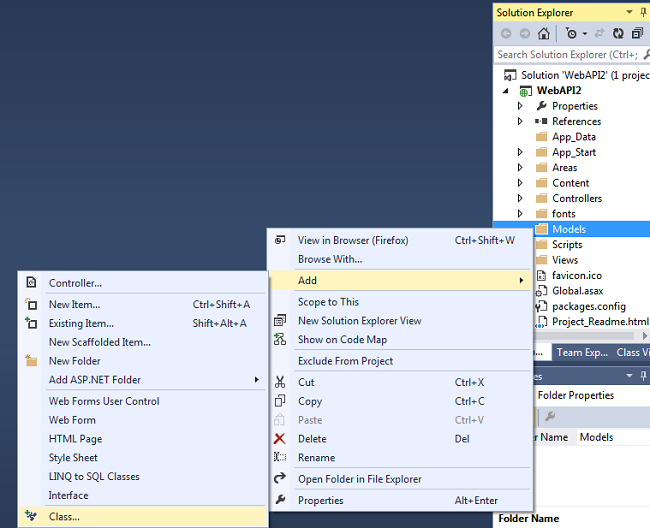Image resolution: width=650 pixels, height=528 pixels.
Task: Choose Controller... in Add submenu
Action: click(143, 283)
